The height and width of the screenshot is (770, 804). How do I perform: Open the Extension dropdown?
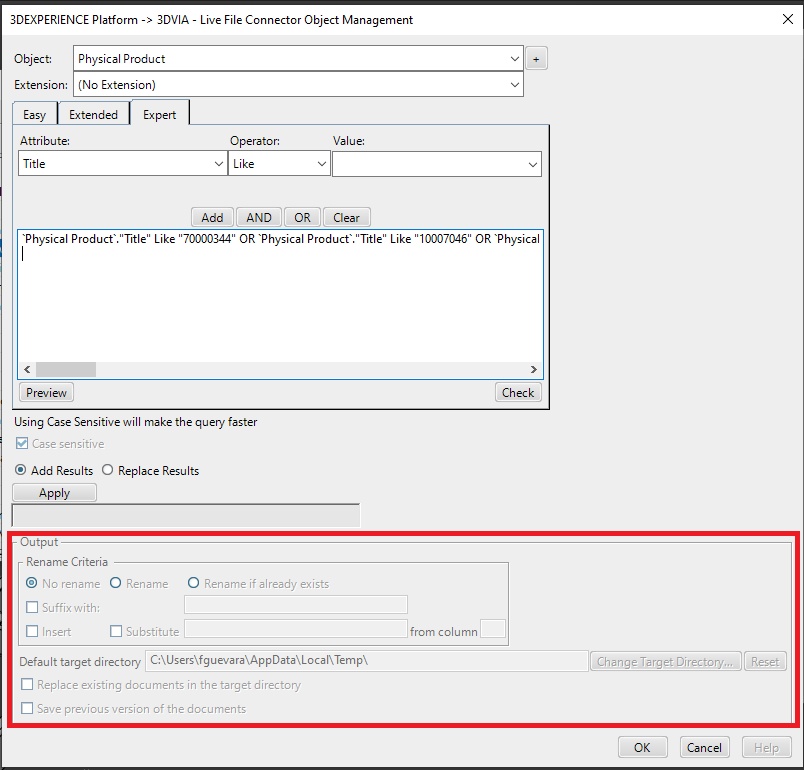[x=298, y=85]
